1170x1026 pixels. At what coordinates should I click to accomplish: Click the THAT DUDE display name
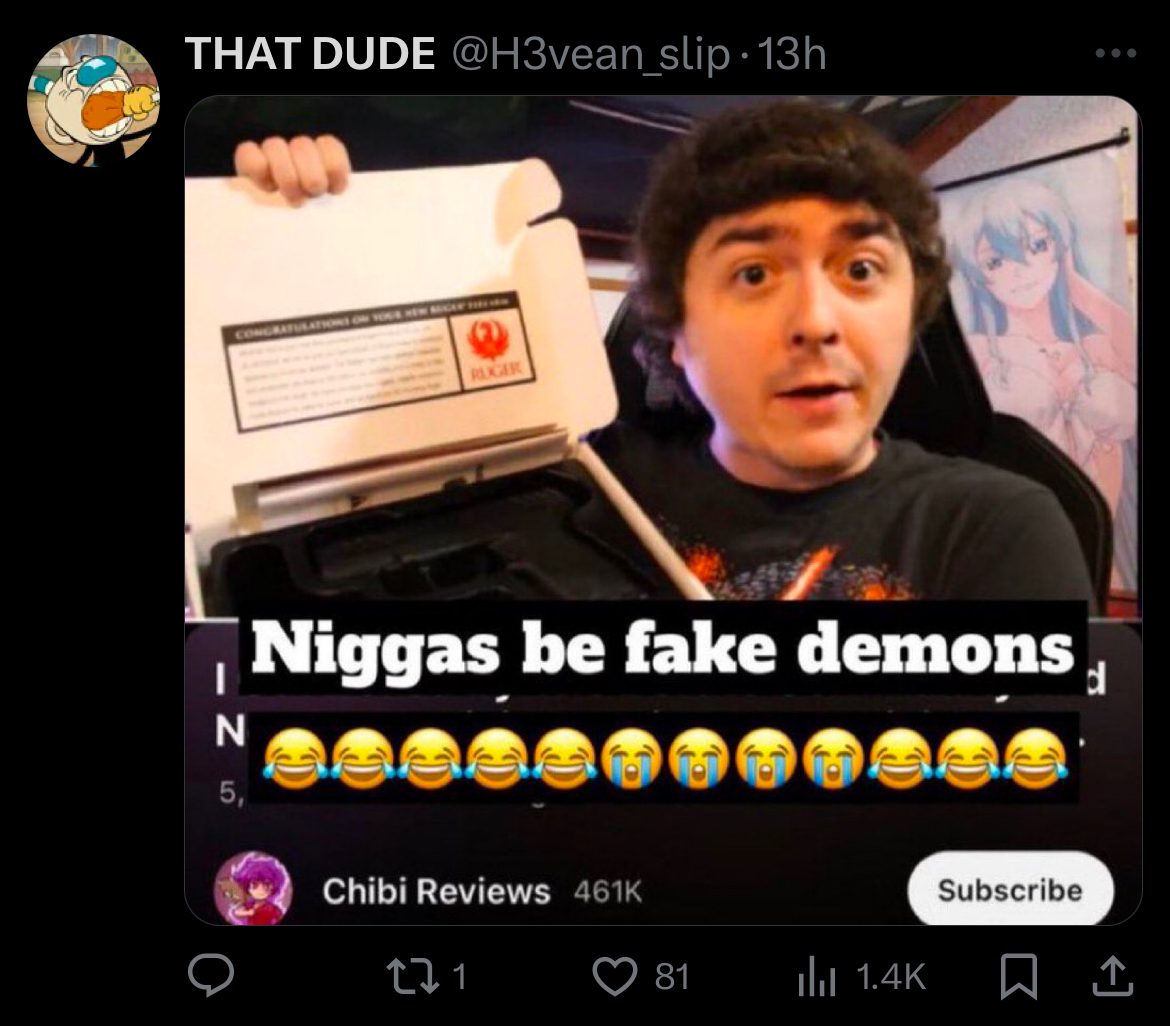pyautogui.click(x=310, y=54)
